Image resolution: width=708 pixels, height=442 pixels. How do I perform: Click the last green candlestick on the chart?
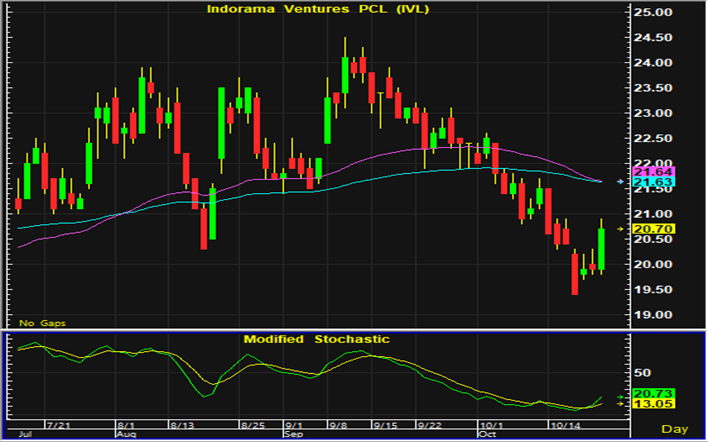[602, 250]
